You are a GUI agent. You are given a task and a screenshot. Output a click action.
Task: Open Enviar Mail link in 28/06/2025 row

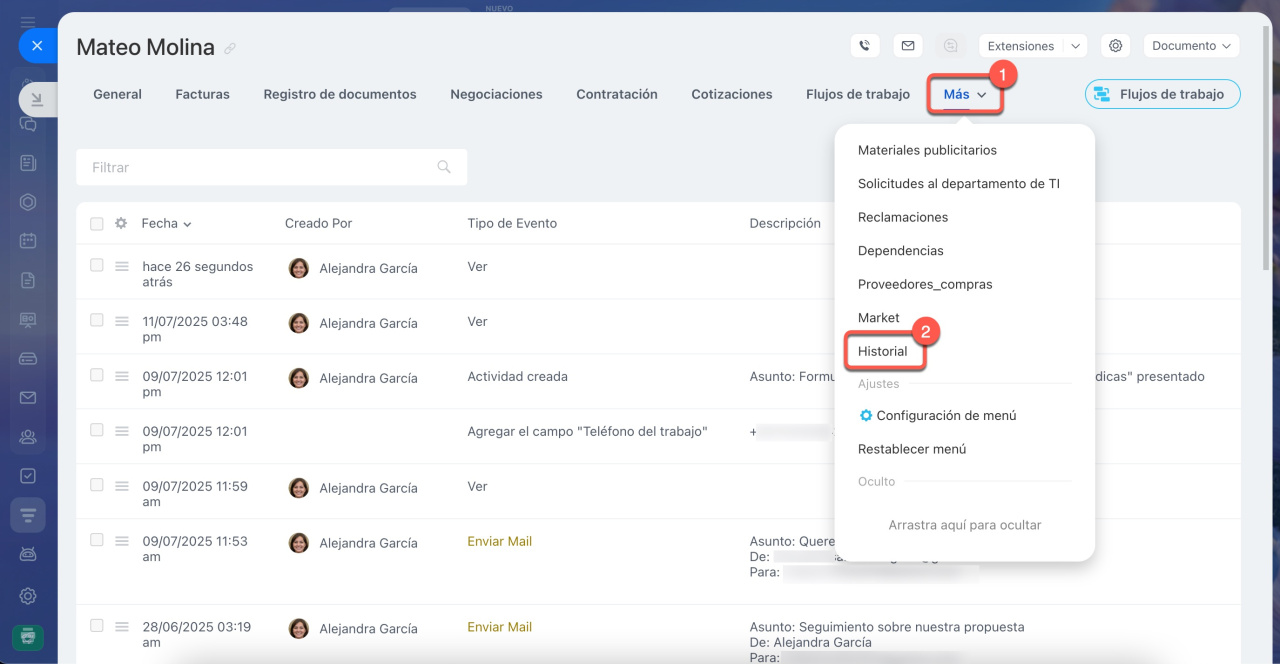coord(499,627)
